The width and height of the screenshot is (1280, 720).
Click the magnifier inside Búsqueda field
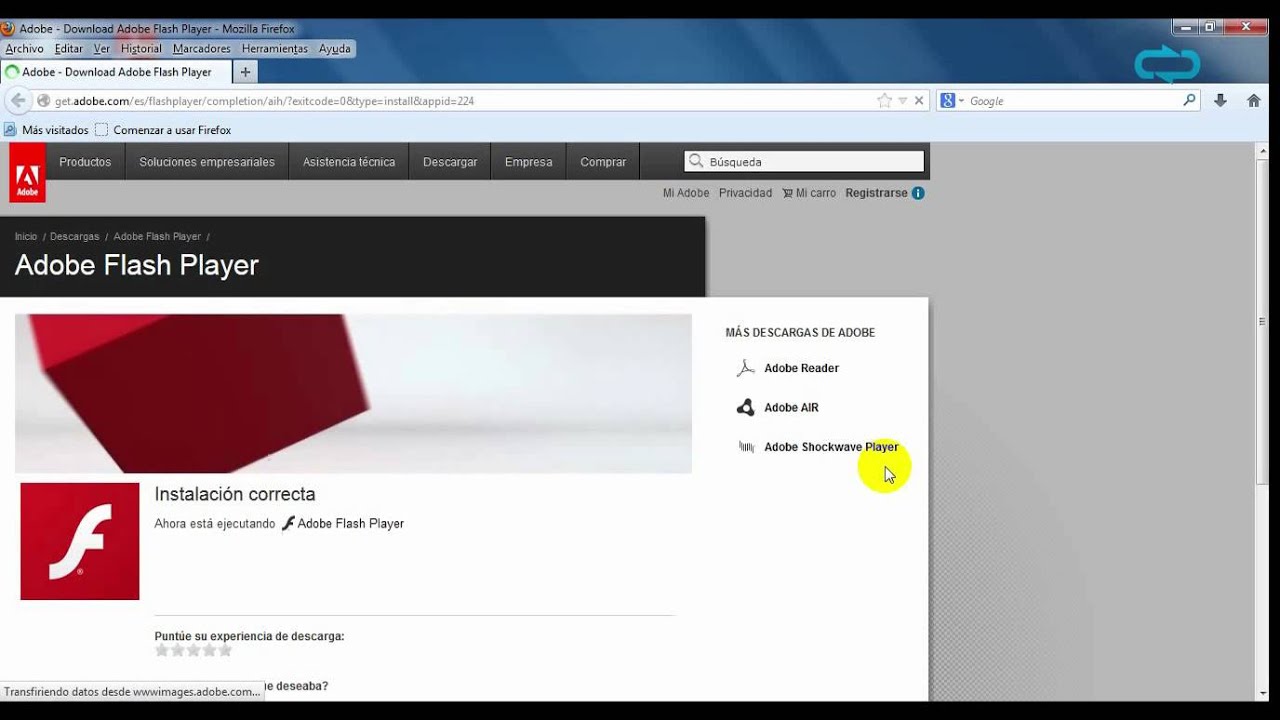696,161
